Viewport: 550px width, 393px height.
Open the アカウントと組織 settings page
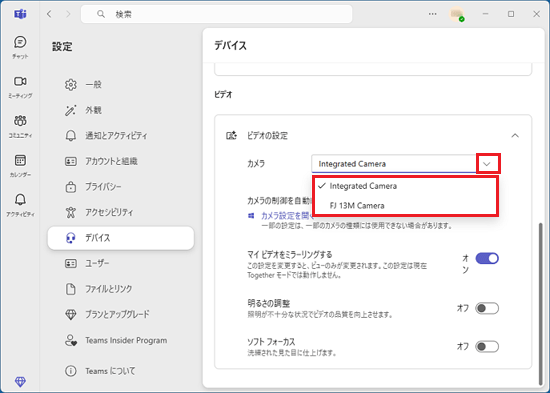pos(121,161)
